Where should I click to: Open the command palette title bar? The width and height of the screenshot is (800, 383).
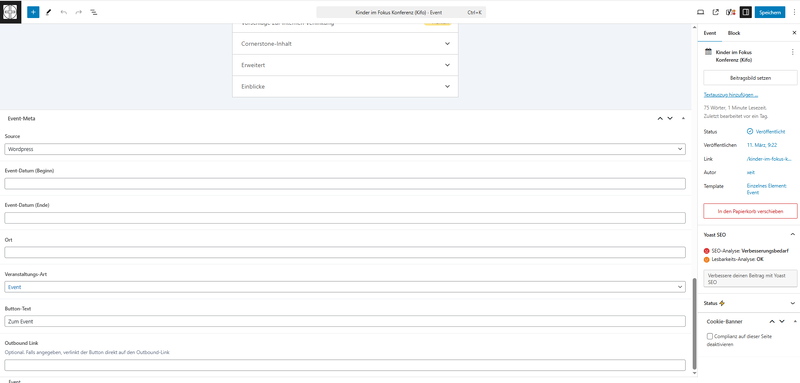(x=401, y=12)
